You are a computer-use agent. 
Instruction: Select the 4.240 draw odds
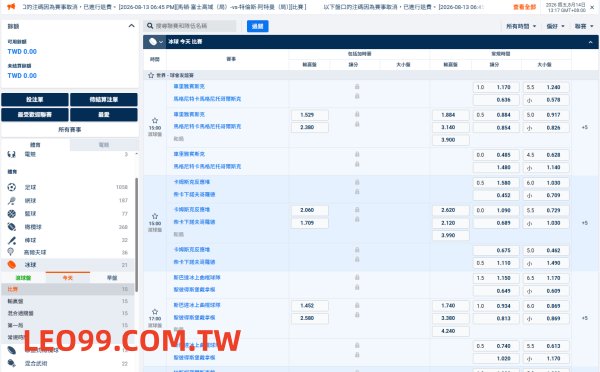[450, 331]
